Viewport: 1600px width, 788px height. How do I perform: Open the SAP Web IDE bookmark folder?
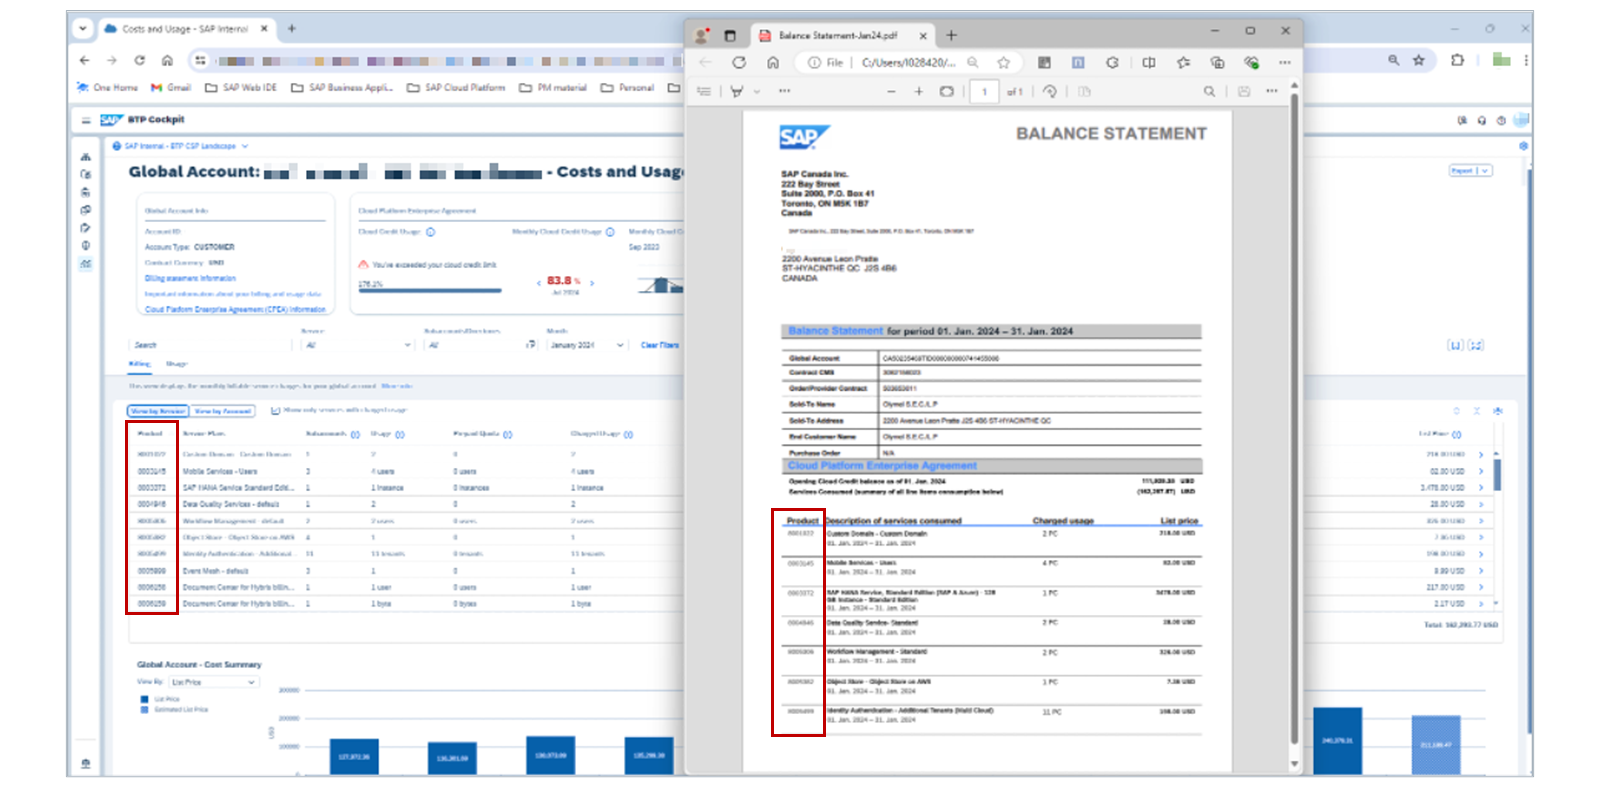241,88
